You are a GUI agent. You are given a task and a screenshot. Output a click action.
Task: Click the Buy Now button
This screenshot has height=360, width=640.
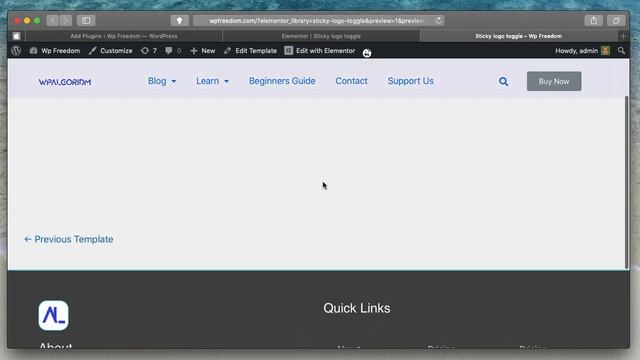554,81
